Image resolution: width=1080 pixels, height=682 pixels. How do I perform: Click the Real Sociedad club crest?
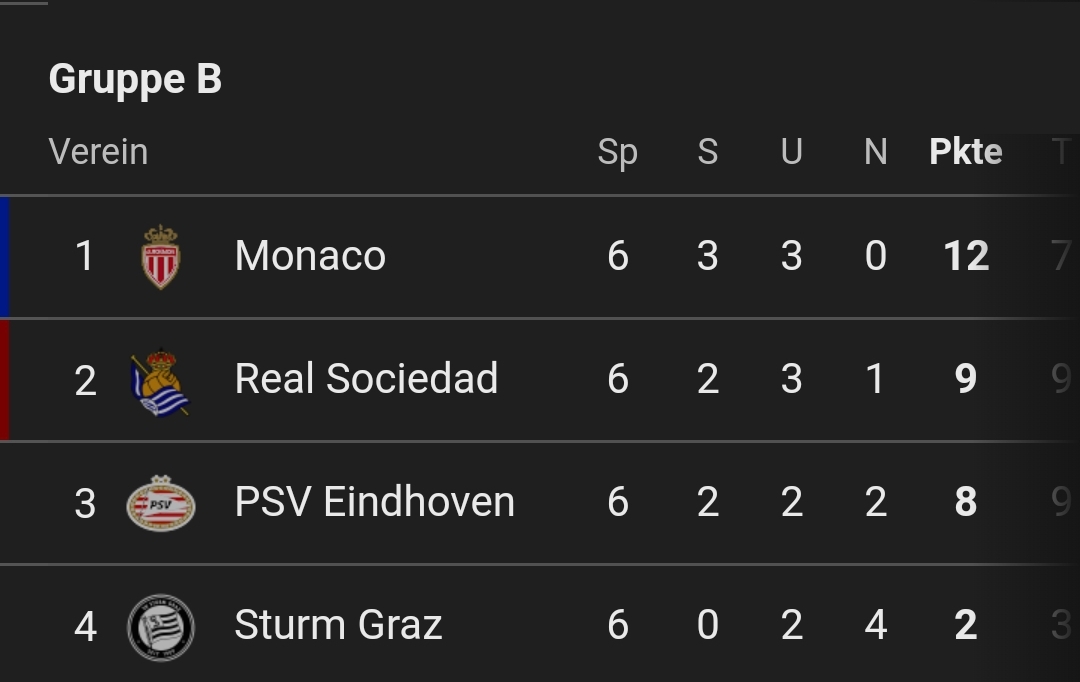160,382
